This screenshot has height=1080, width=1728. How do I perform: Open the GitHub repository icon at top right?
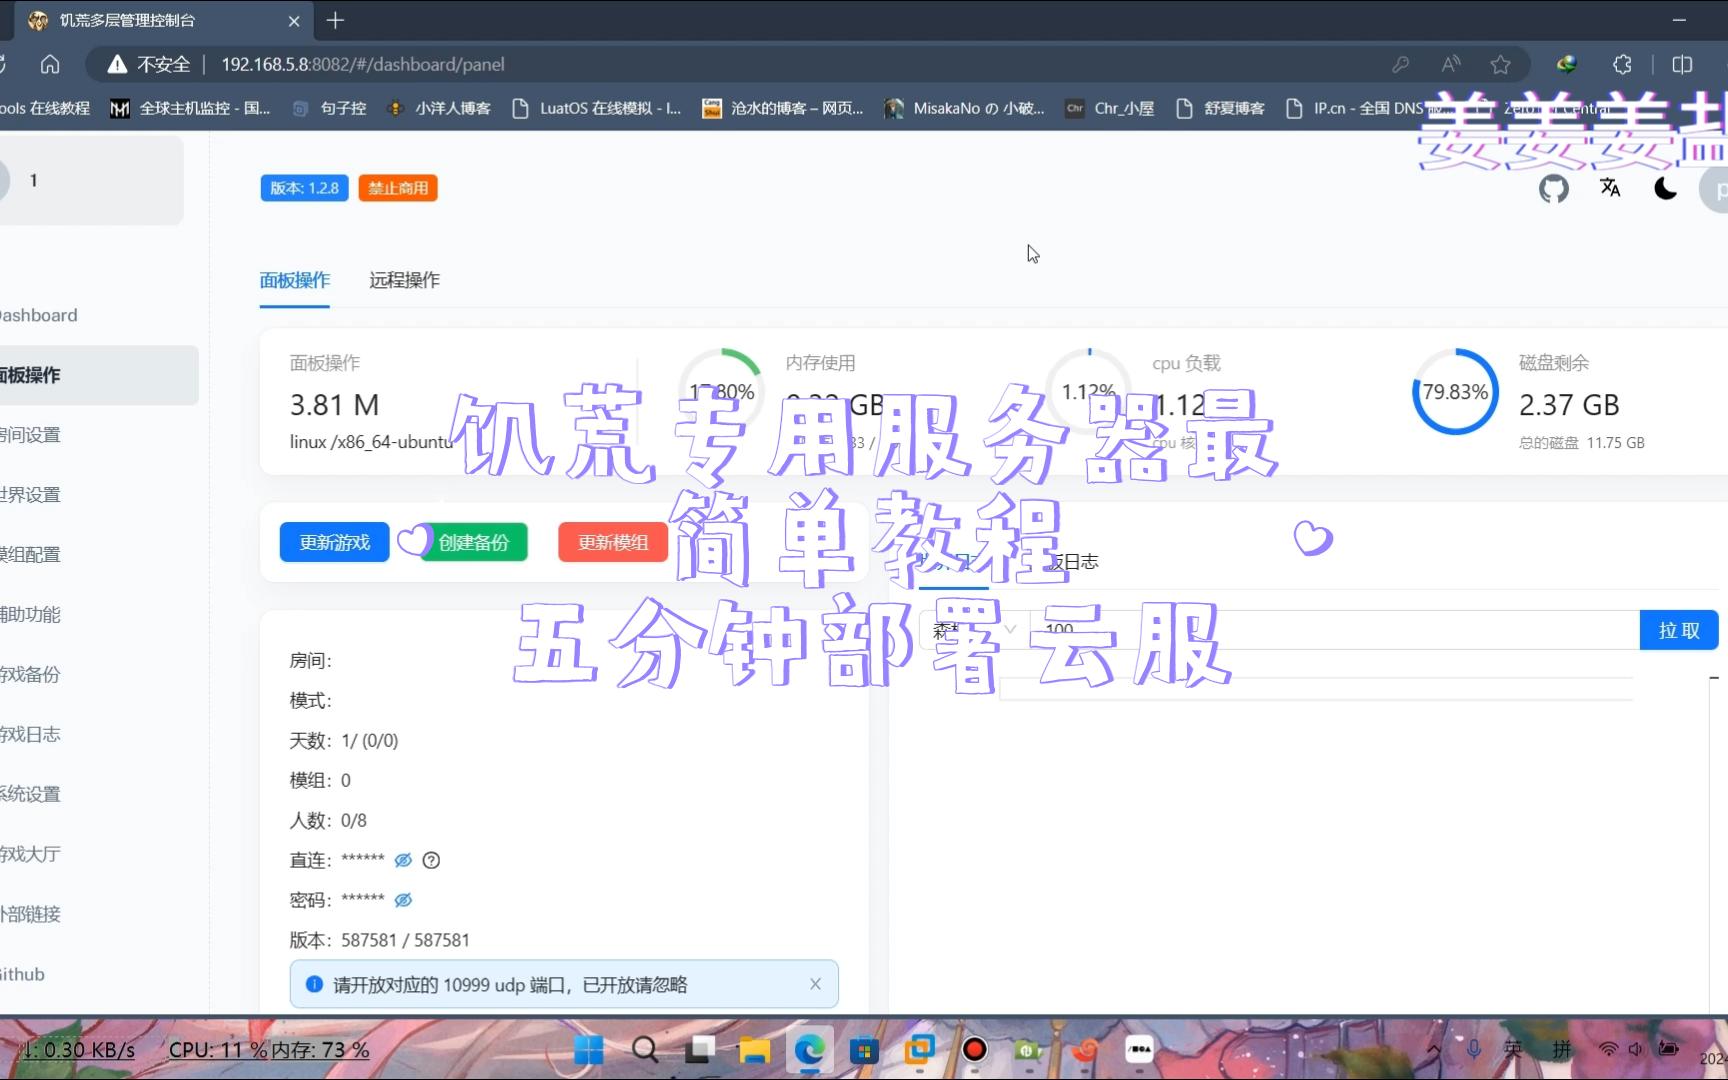tap(1553, 188)
